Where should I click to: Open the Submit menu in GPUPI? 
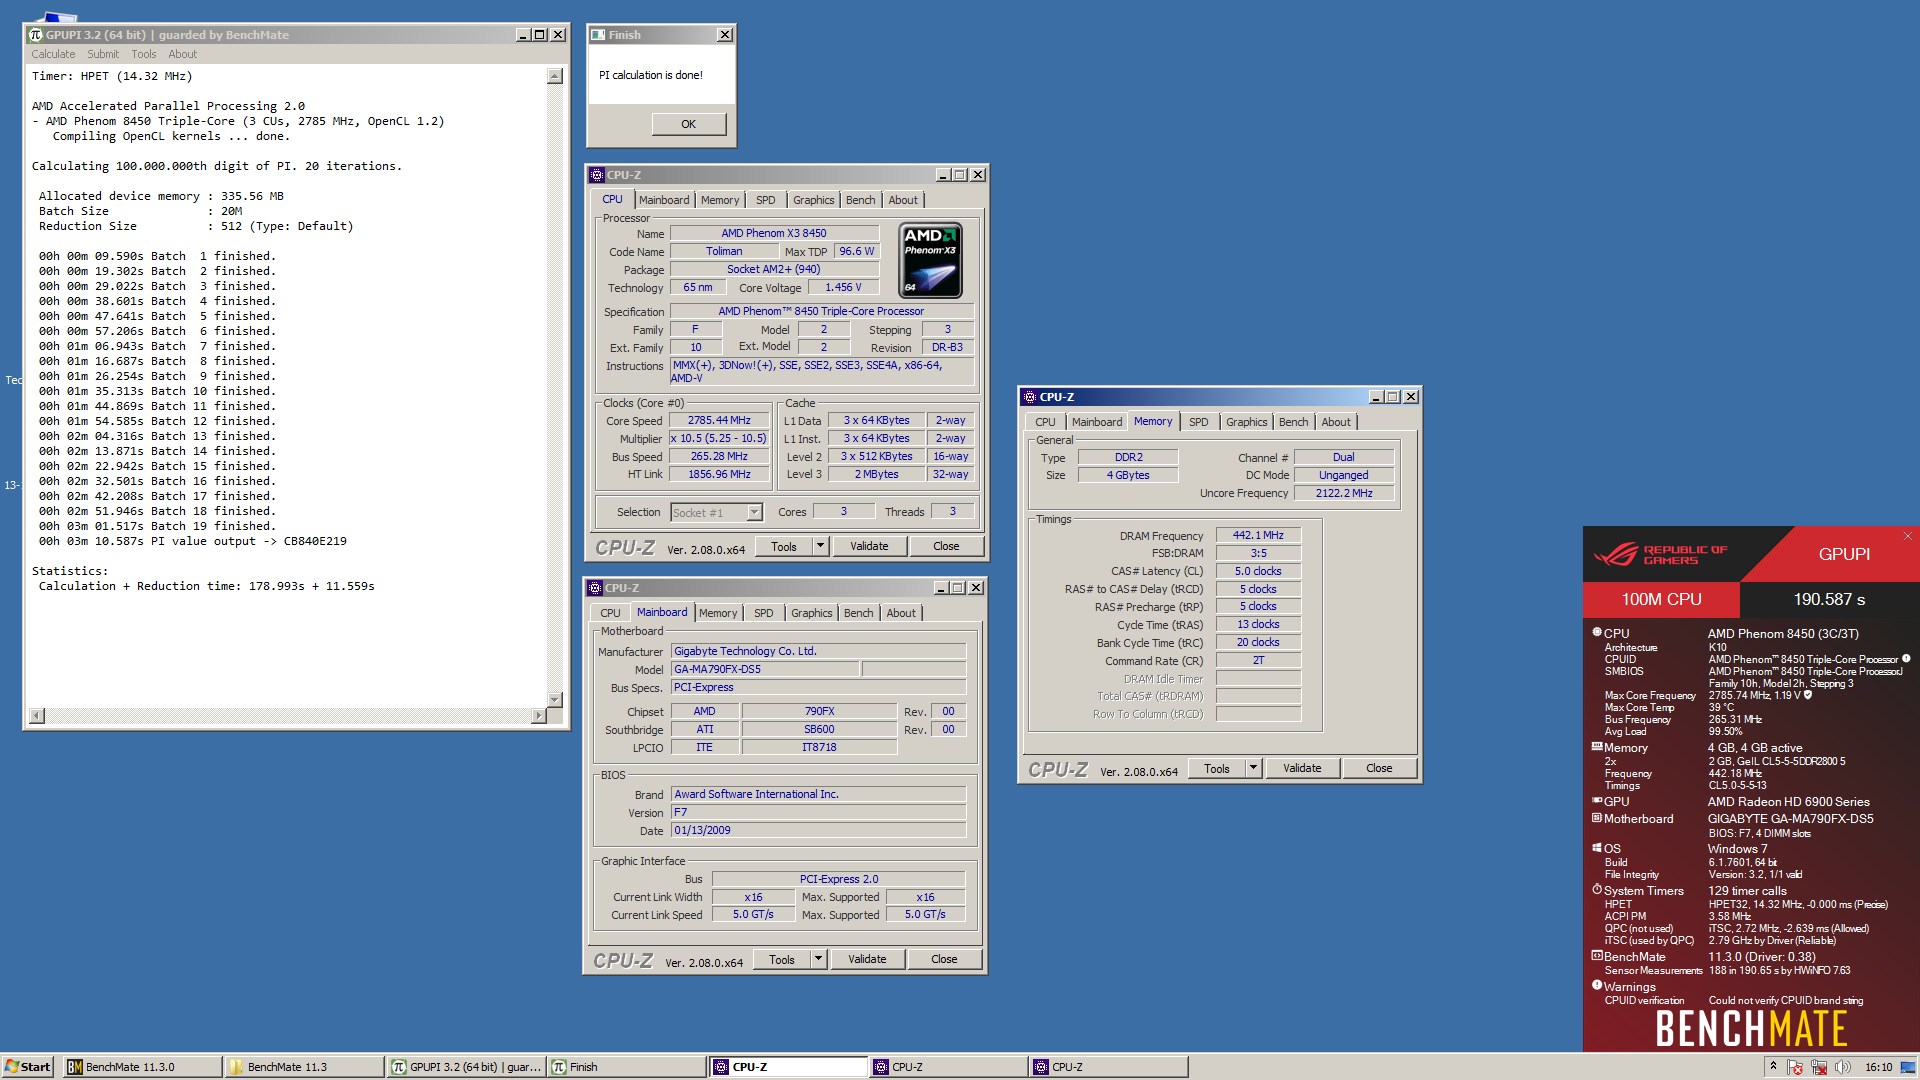pos(103,54)
